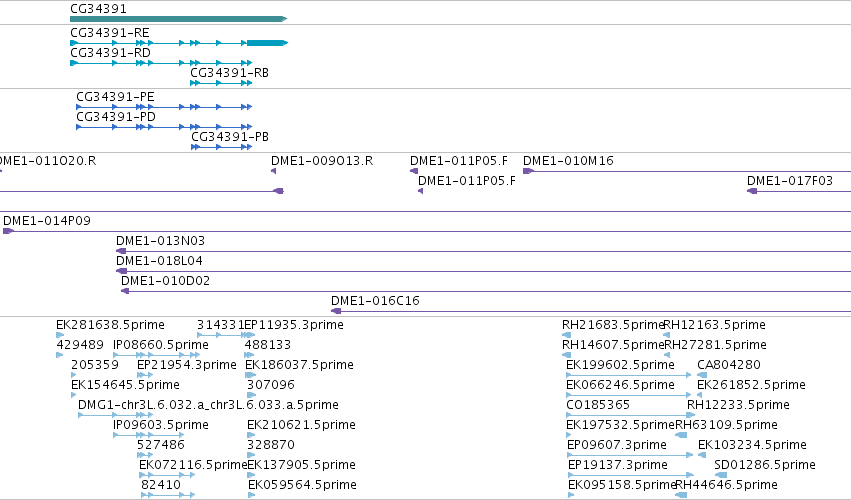Click the RH63109.5prime EST label
This screenshot has height=500, width=851.
(726, 425)
